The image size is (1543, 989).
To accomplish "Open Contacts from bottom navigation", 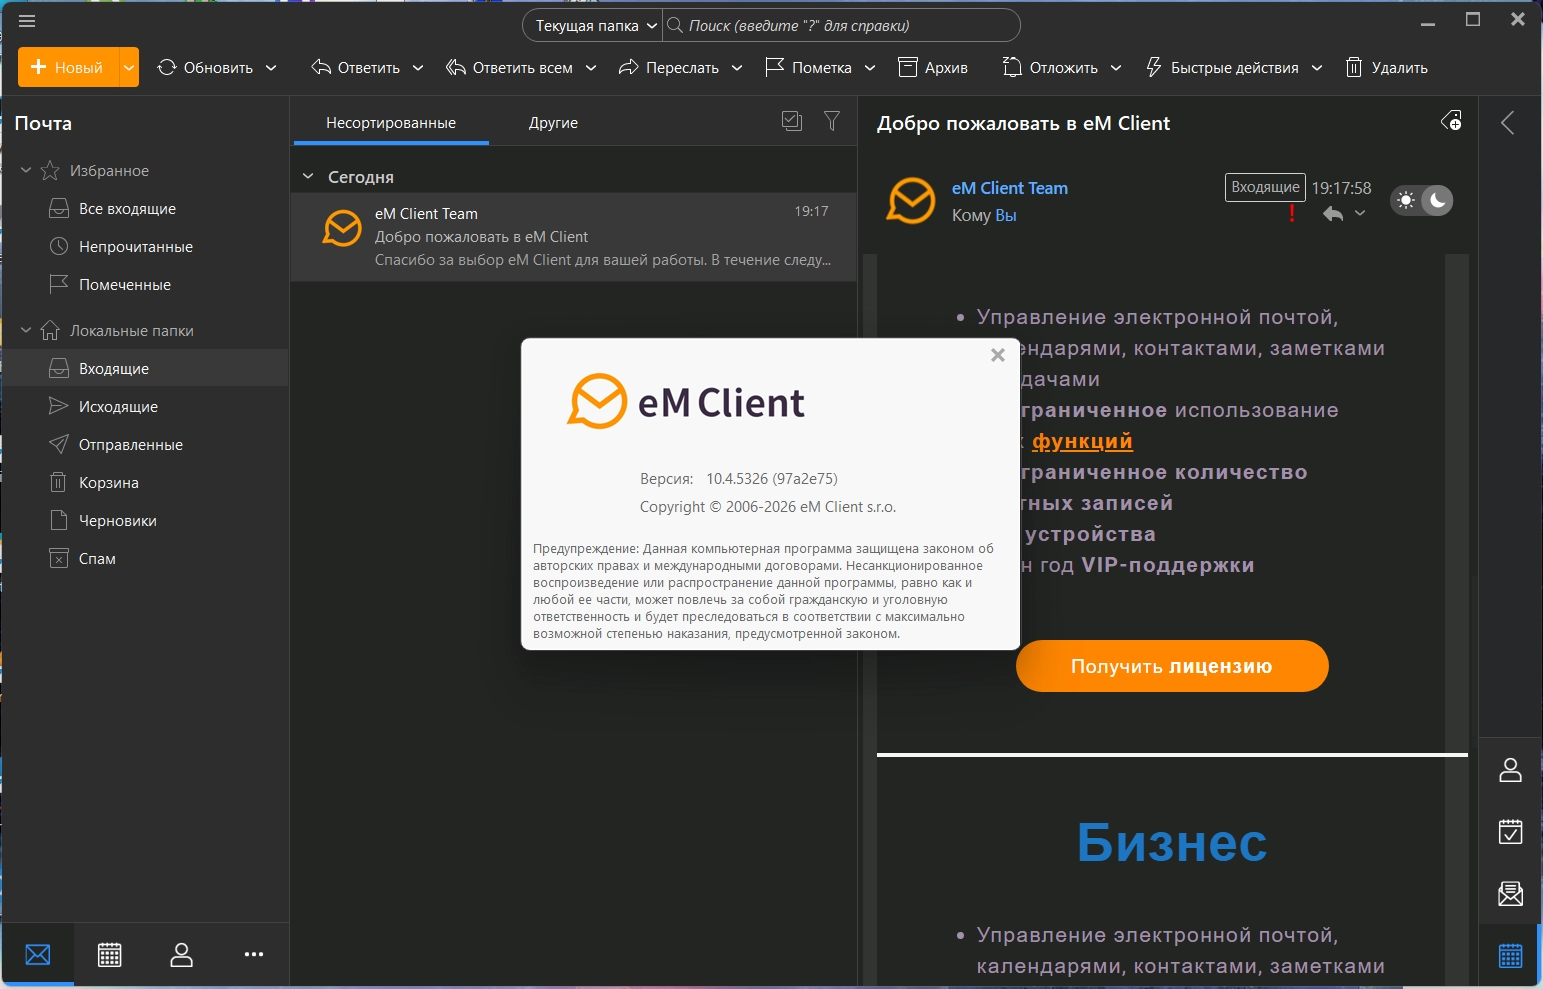I will tap(181, 955).
